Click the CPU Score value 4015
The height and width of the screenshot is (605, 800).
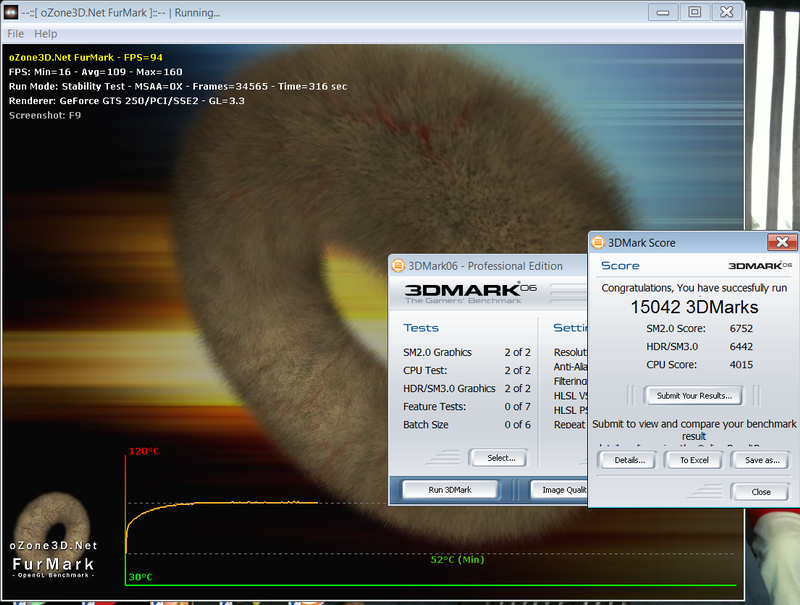[741, 365]
